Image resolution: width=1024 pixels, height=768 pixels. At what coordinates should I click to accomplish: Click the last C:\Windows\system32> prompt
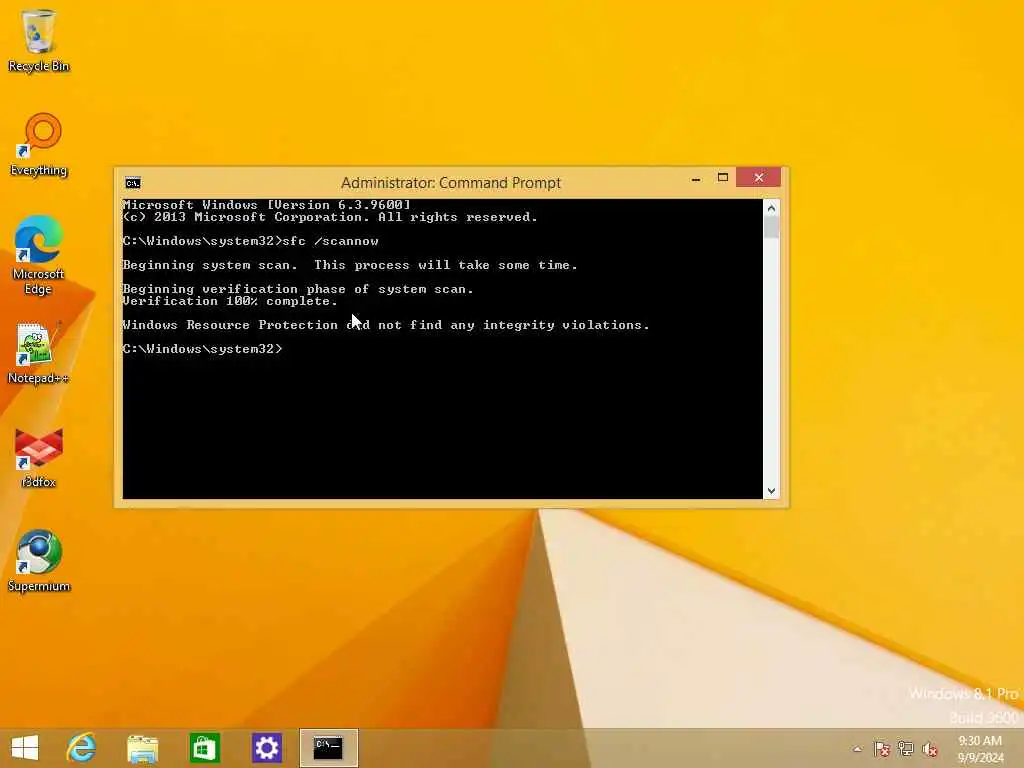point(202,349)
